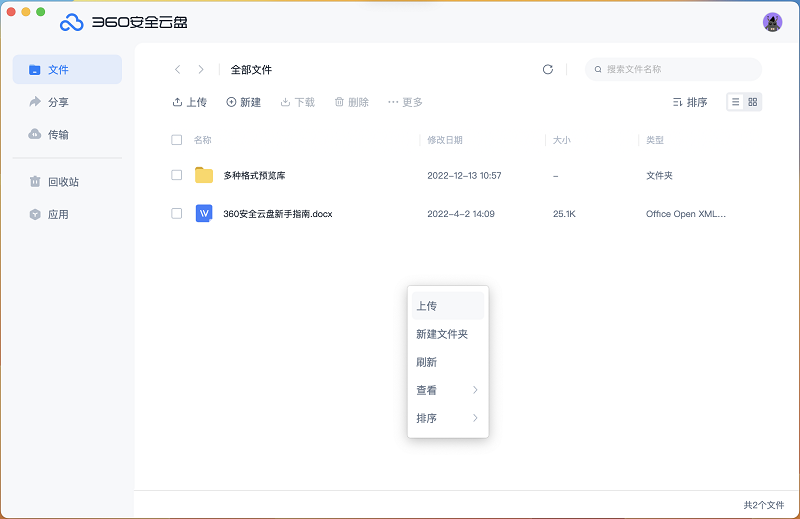Viewport: 800px width, 519px height.
Task: Navigate forward with the right arrow
Action: (201, 70)
